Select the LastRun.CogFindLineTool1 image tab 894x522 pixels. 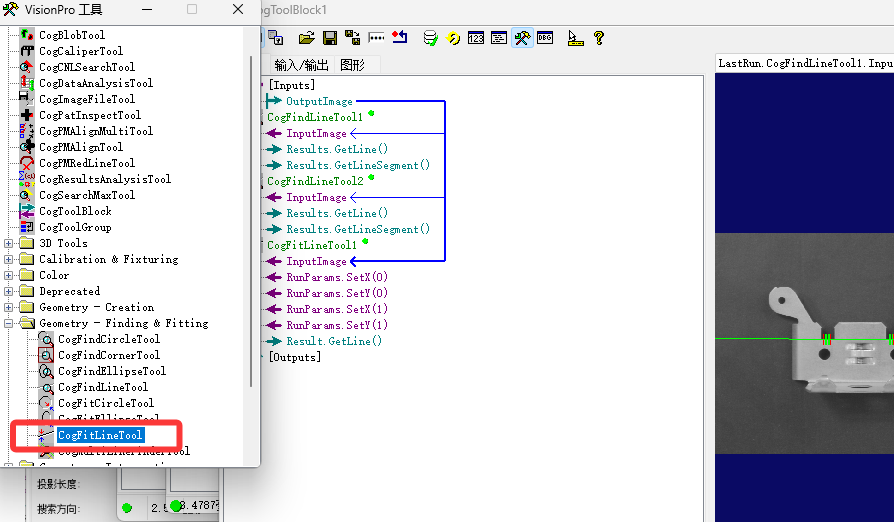tap(804, 63)
